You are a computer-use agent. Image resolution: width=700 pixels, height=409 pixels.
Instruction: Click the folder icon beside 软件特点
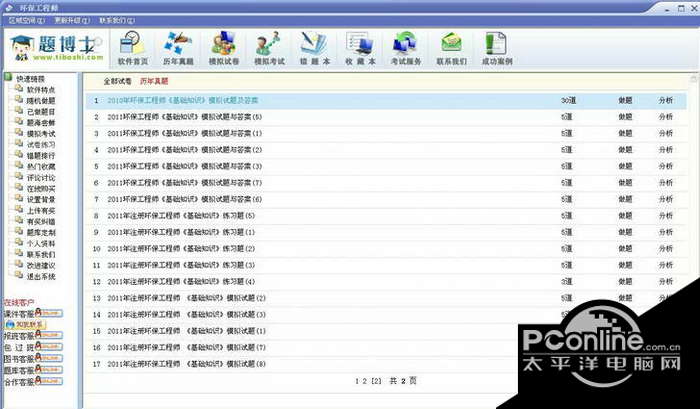pos(19,88)
